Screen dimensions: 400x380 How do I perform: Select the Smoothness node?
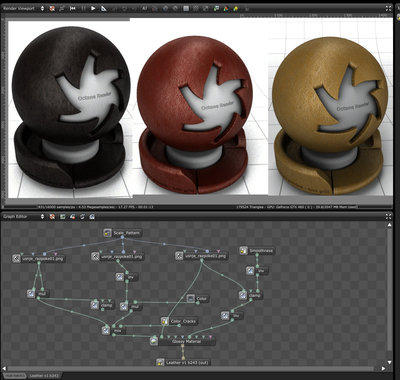pyautogui.click(x=257, y=251)
